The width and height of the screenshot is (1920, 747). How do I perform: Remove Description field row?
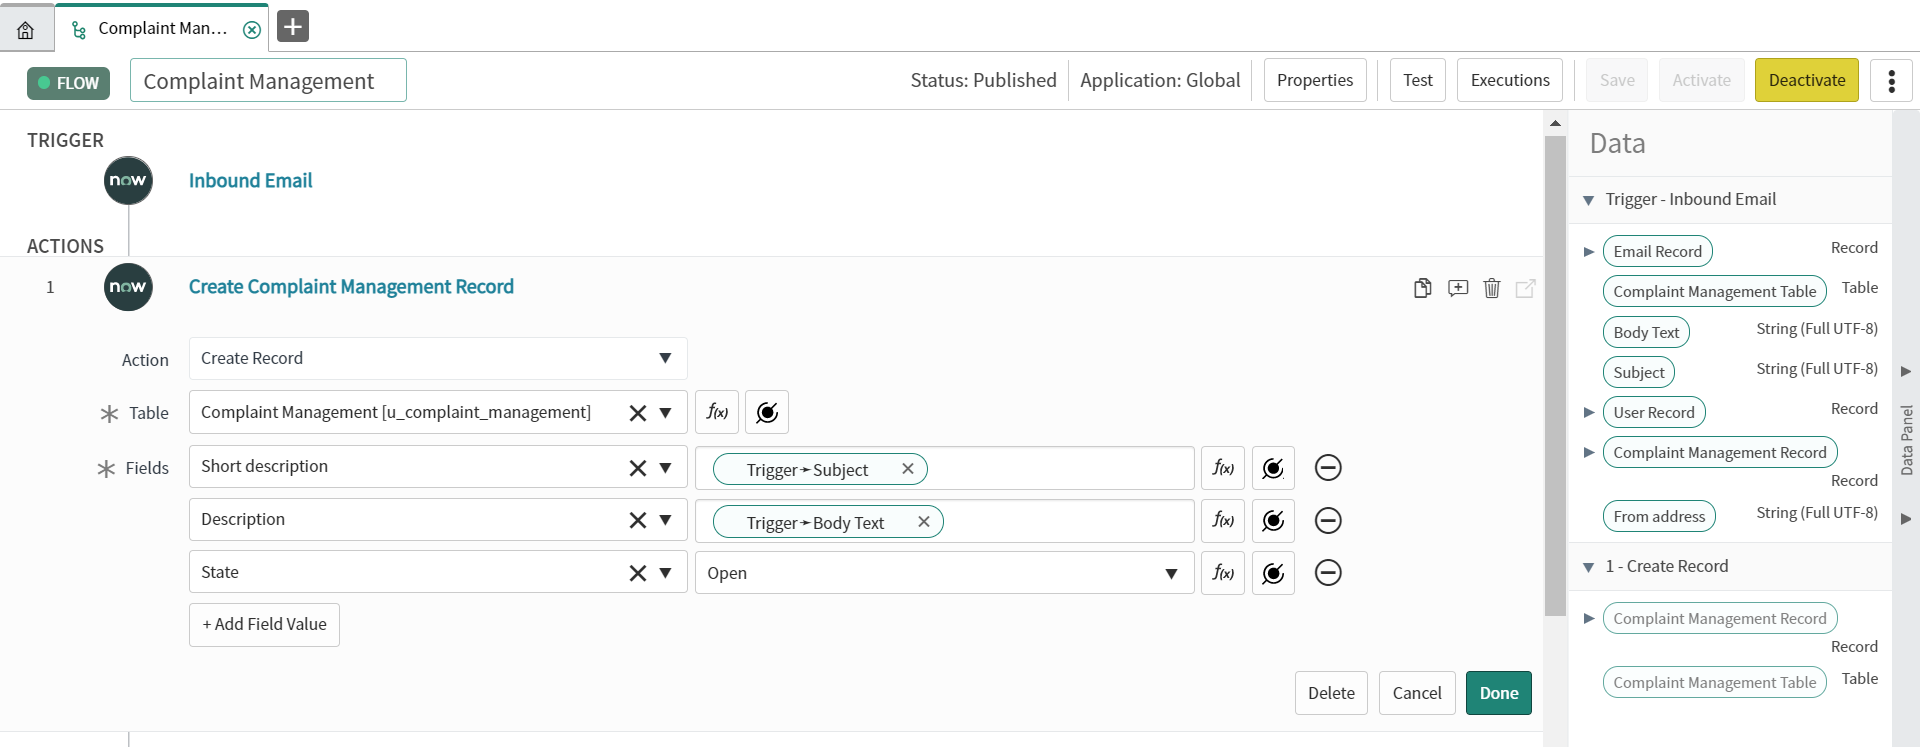click(x=1328, y=520)
